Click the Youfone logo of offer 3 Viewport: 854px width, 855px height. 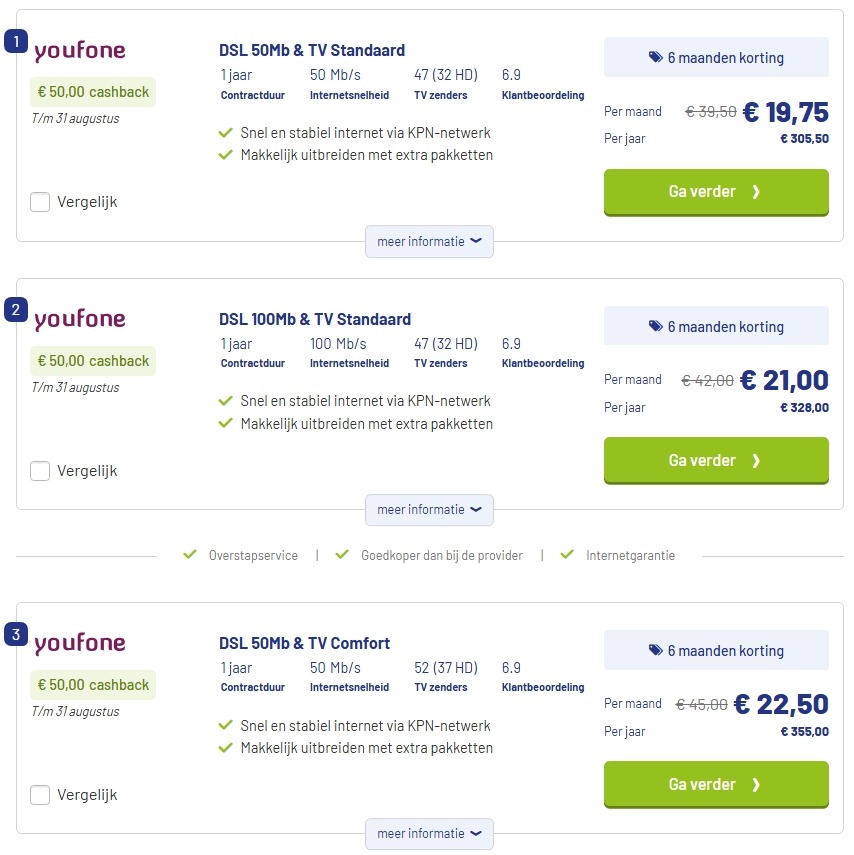(80, 643)
